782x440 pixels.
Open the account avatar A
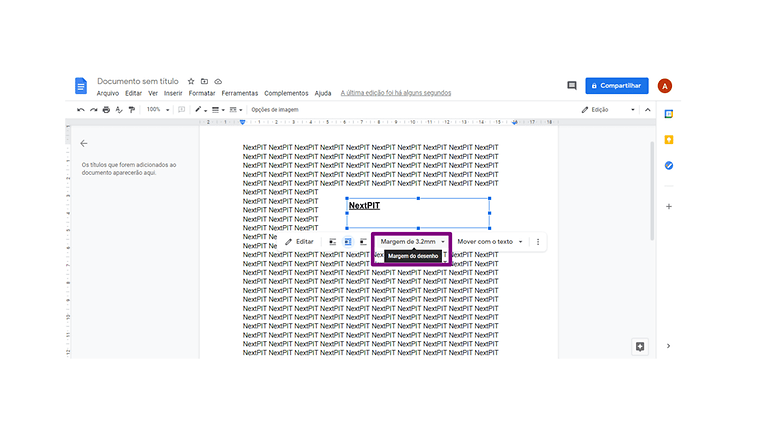pos(664,86)
